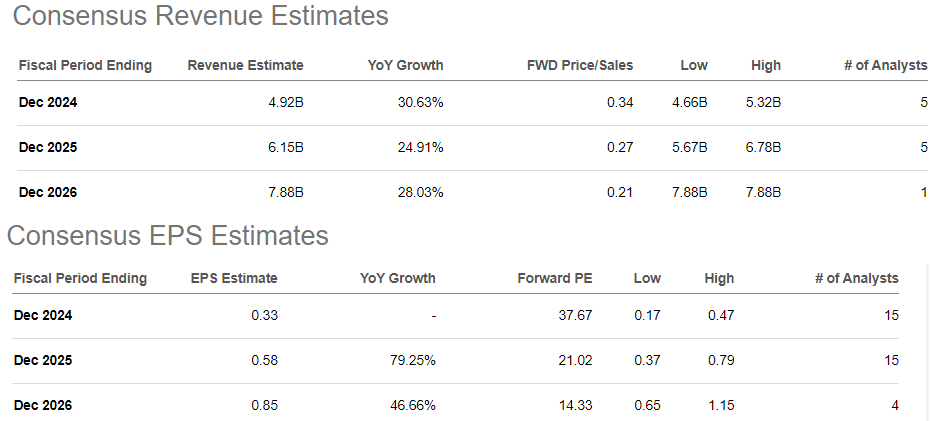This screenshot has height=421, width=932.
Task: Select the Dec 2026 row in EPS table
Action: (x=43, y=405)
